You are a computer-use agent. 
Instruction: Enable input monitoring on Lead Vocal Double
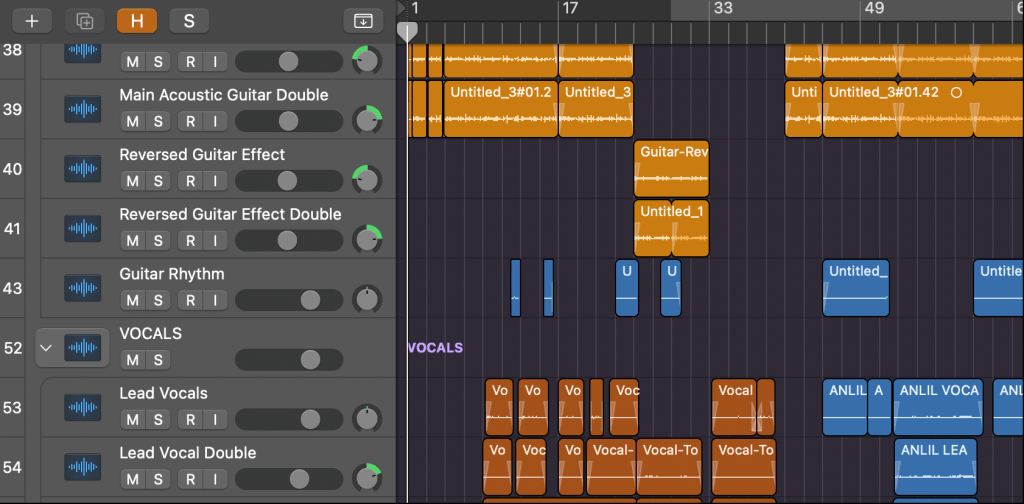point(214,479)
